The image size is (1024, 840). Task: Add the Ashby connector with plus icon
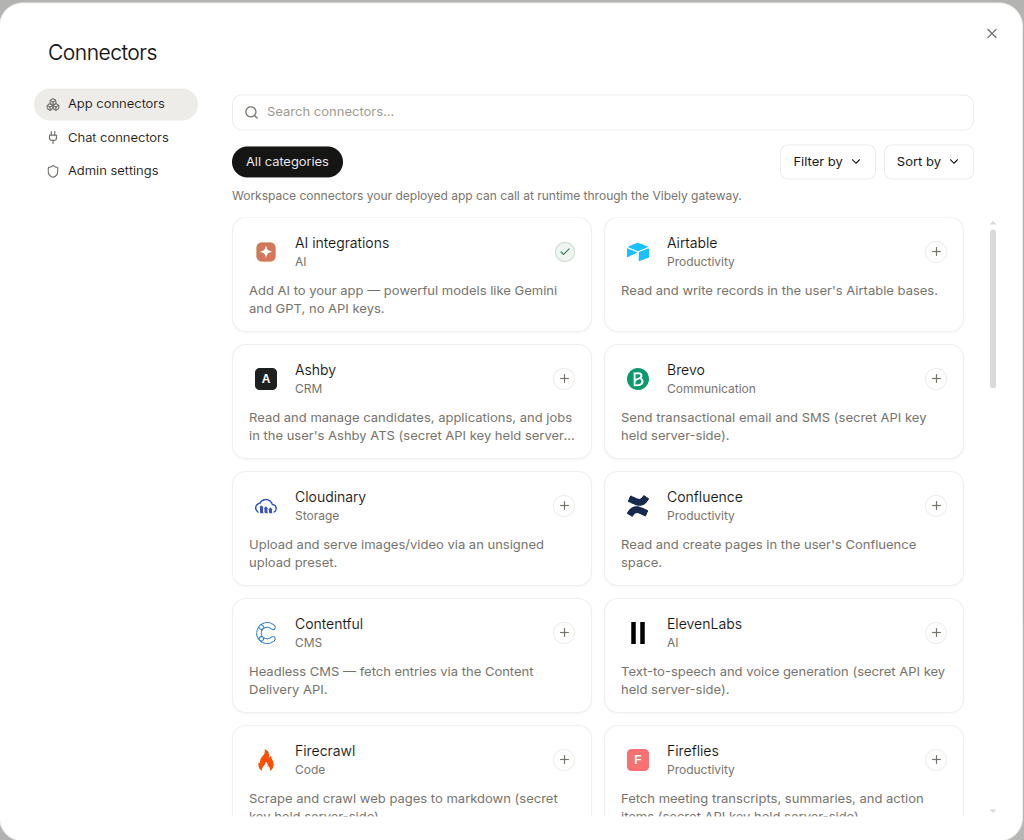(x=564, y=379)
